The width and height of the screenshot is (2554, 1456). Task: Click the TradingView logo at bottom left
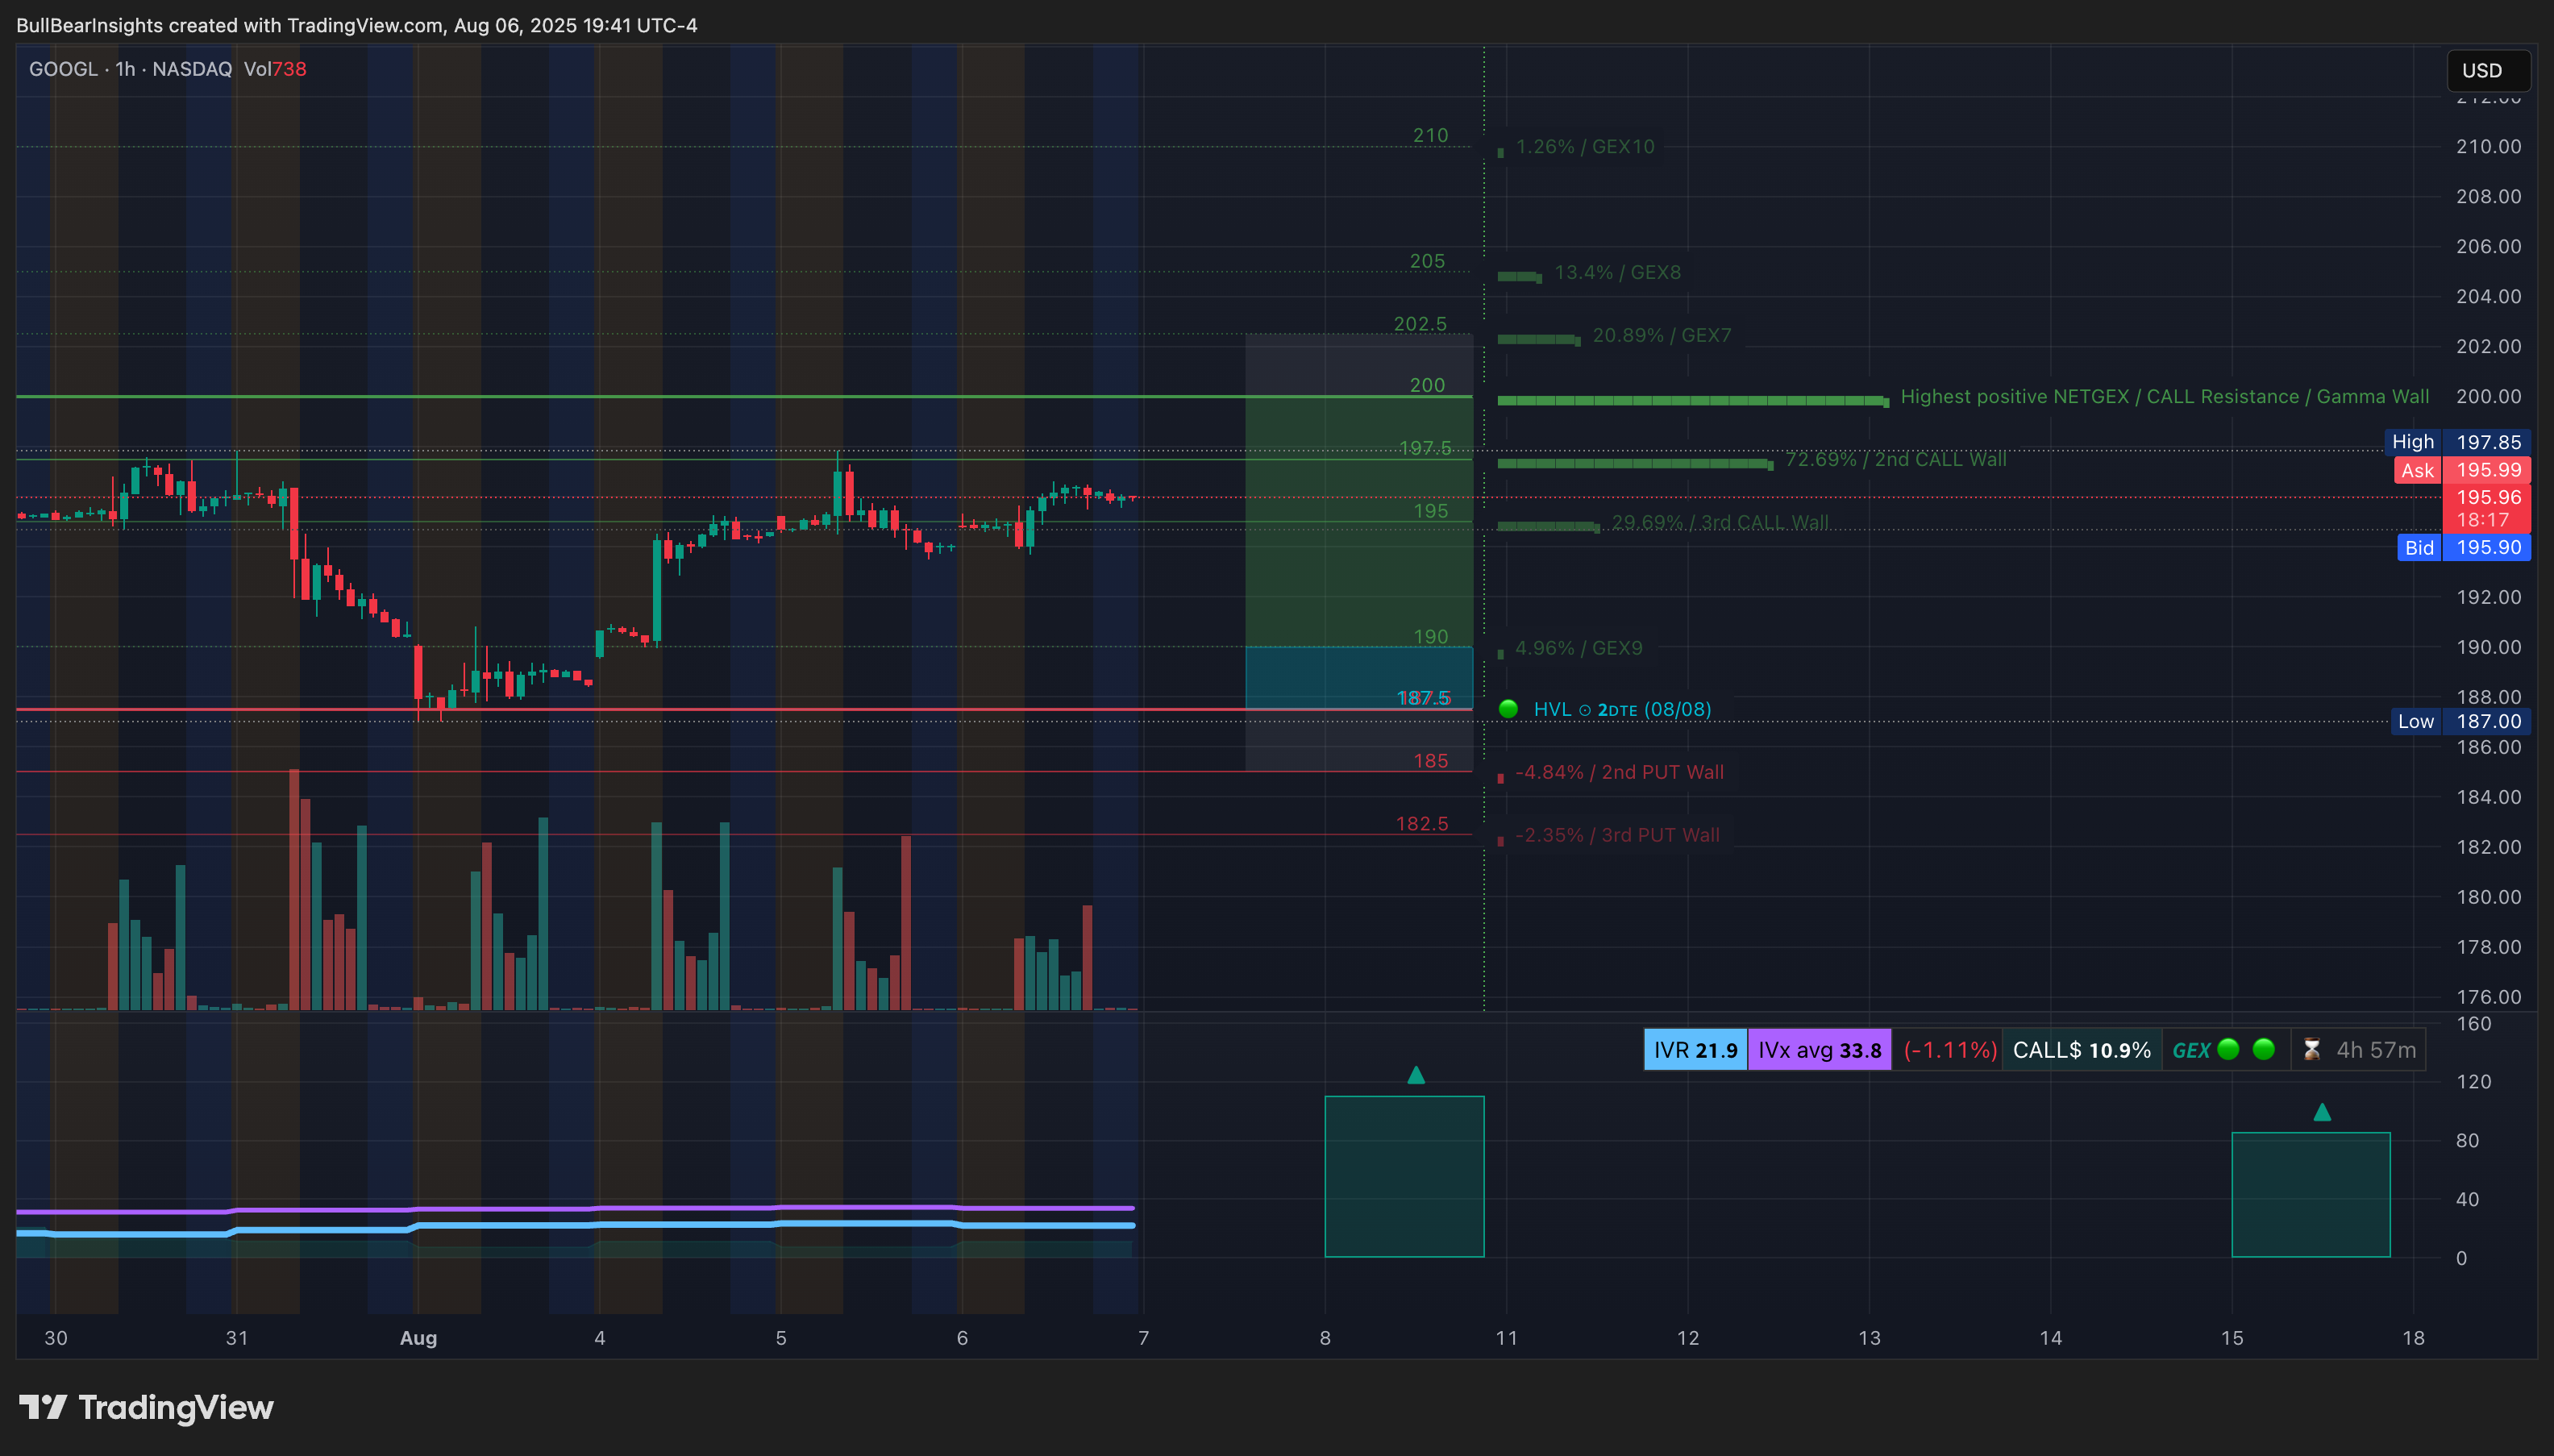146,1407
